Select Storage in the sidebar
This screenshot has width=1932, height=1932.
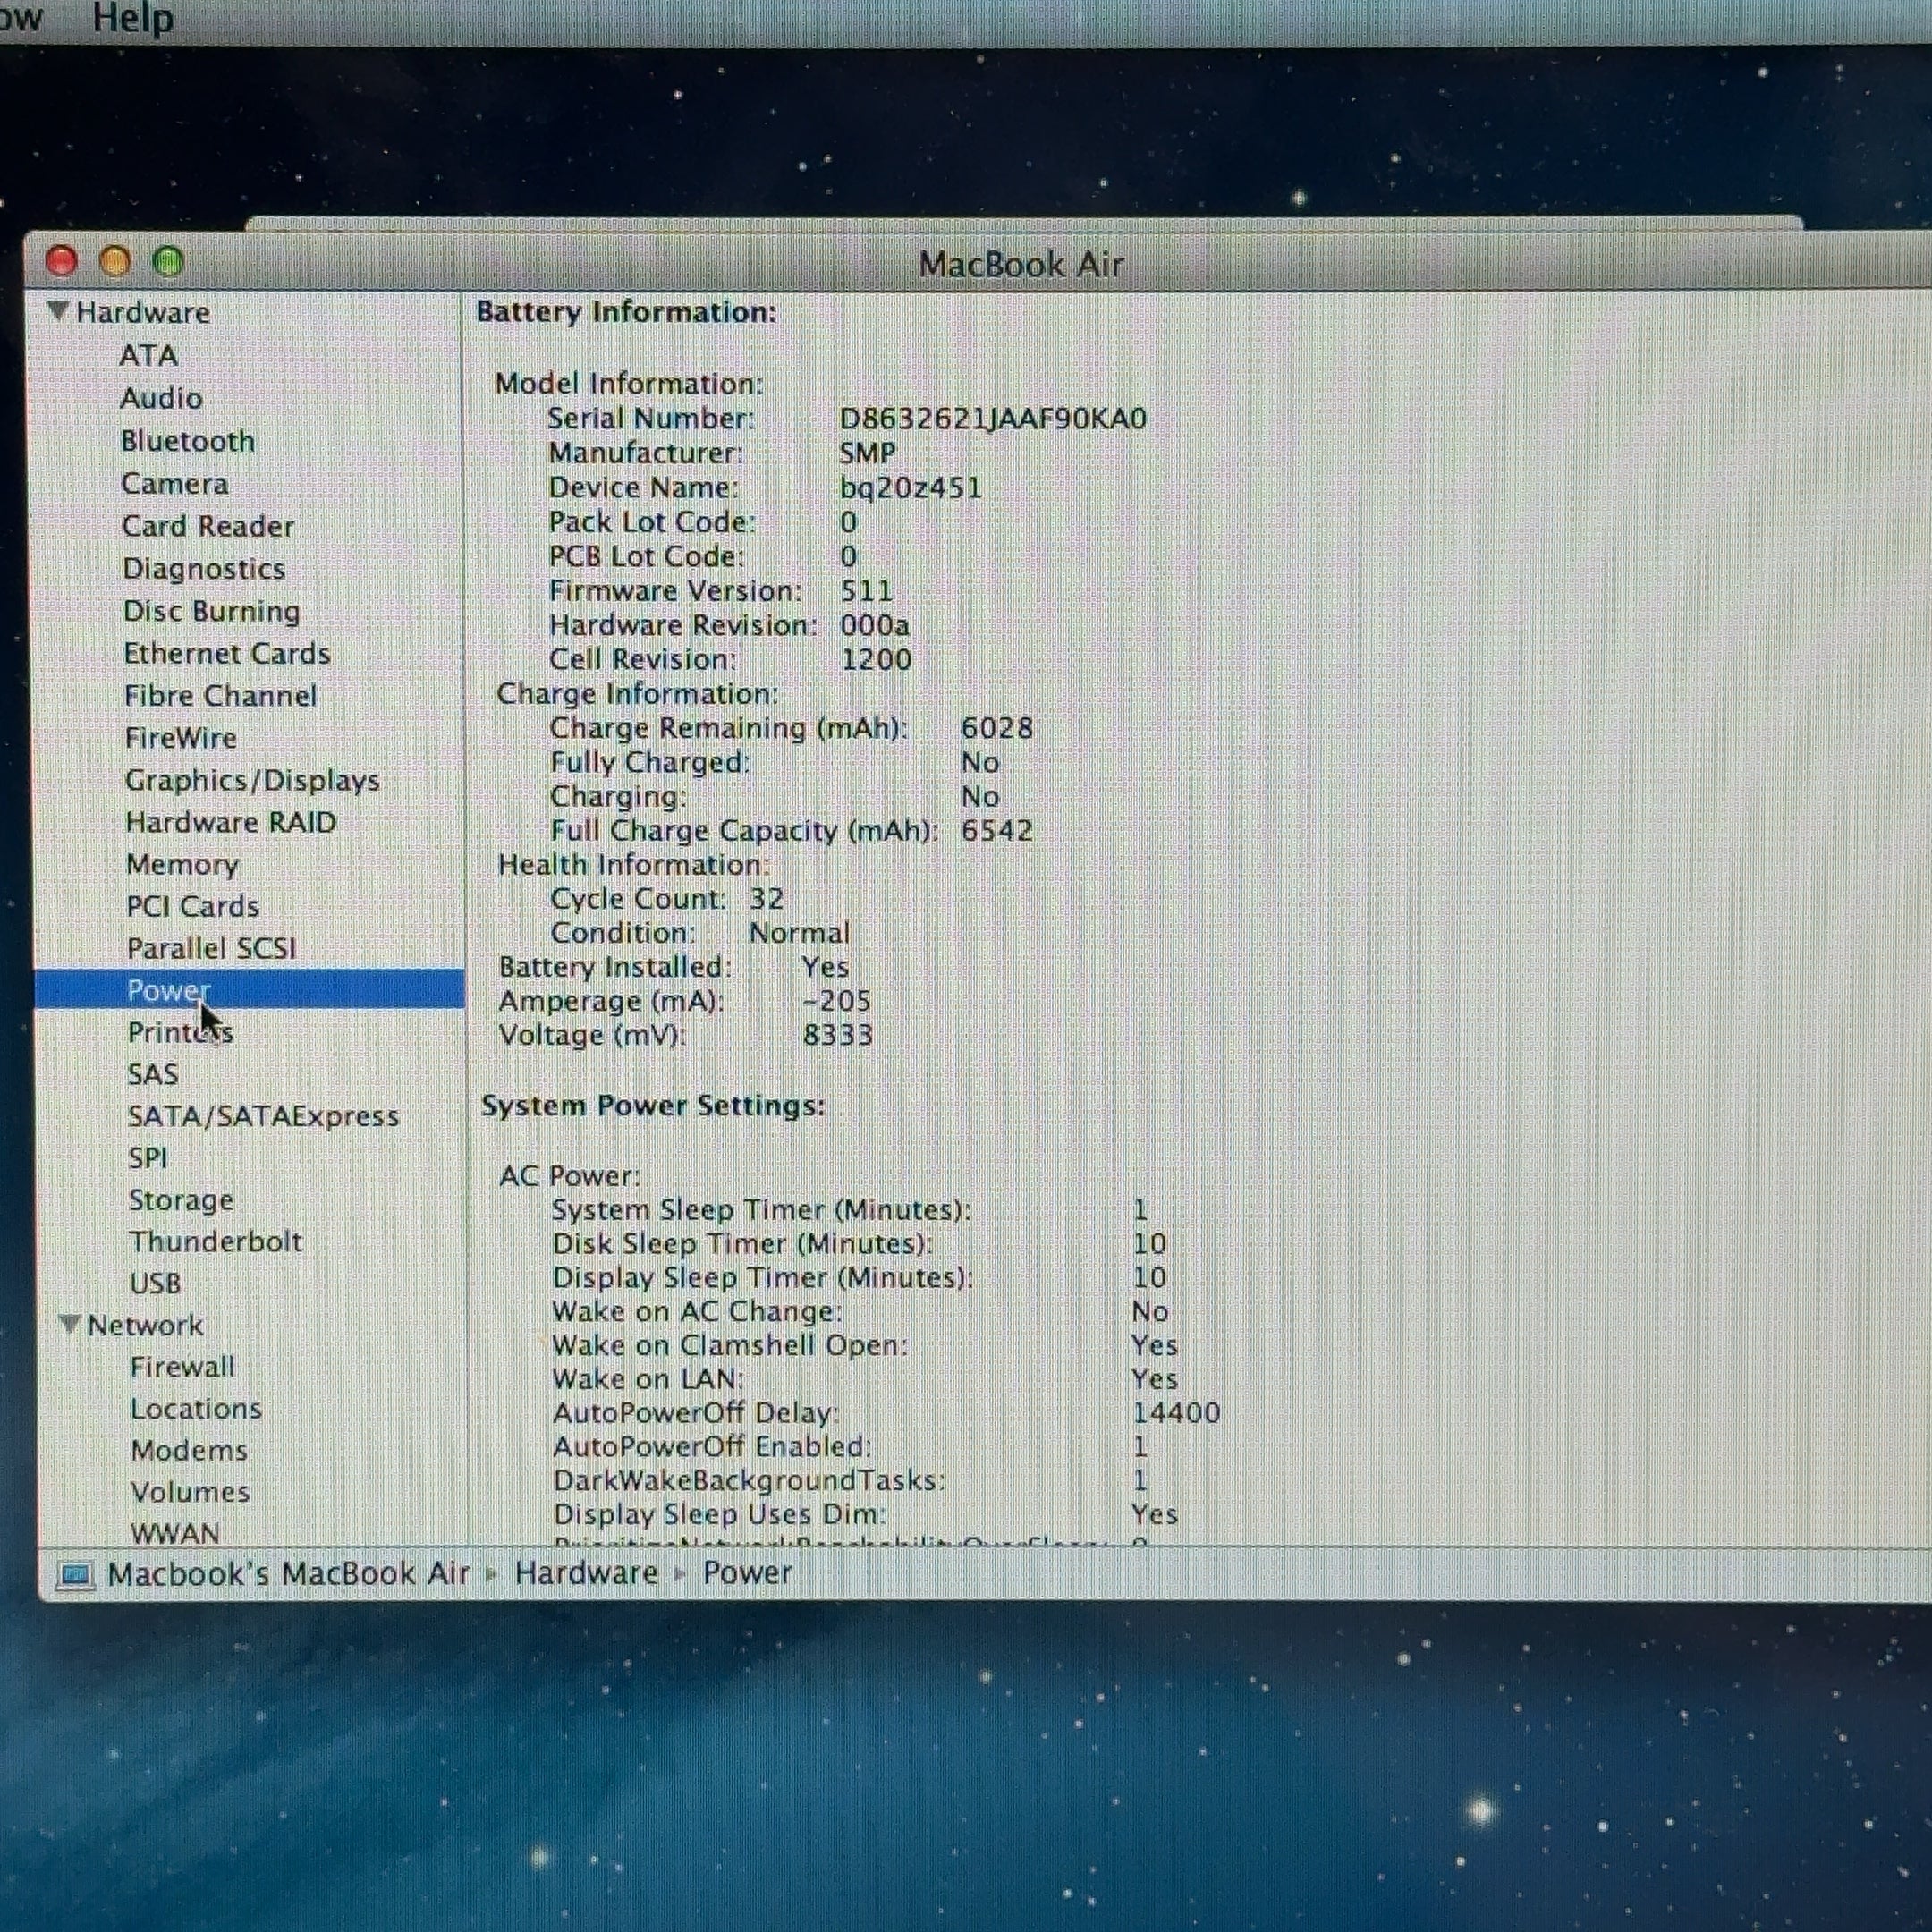(x=180, y=1201)
